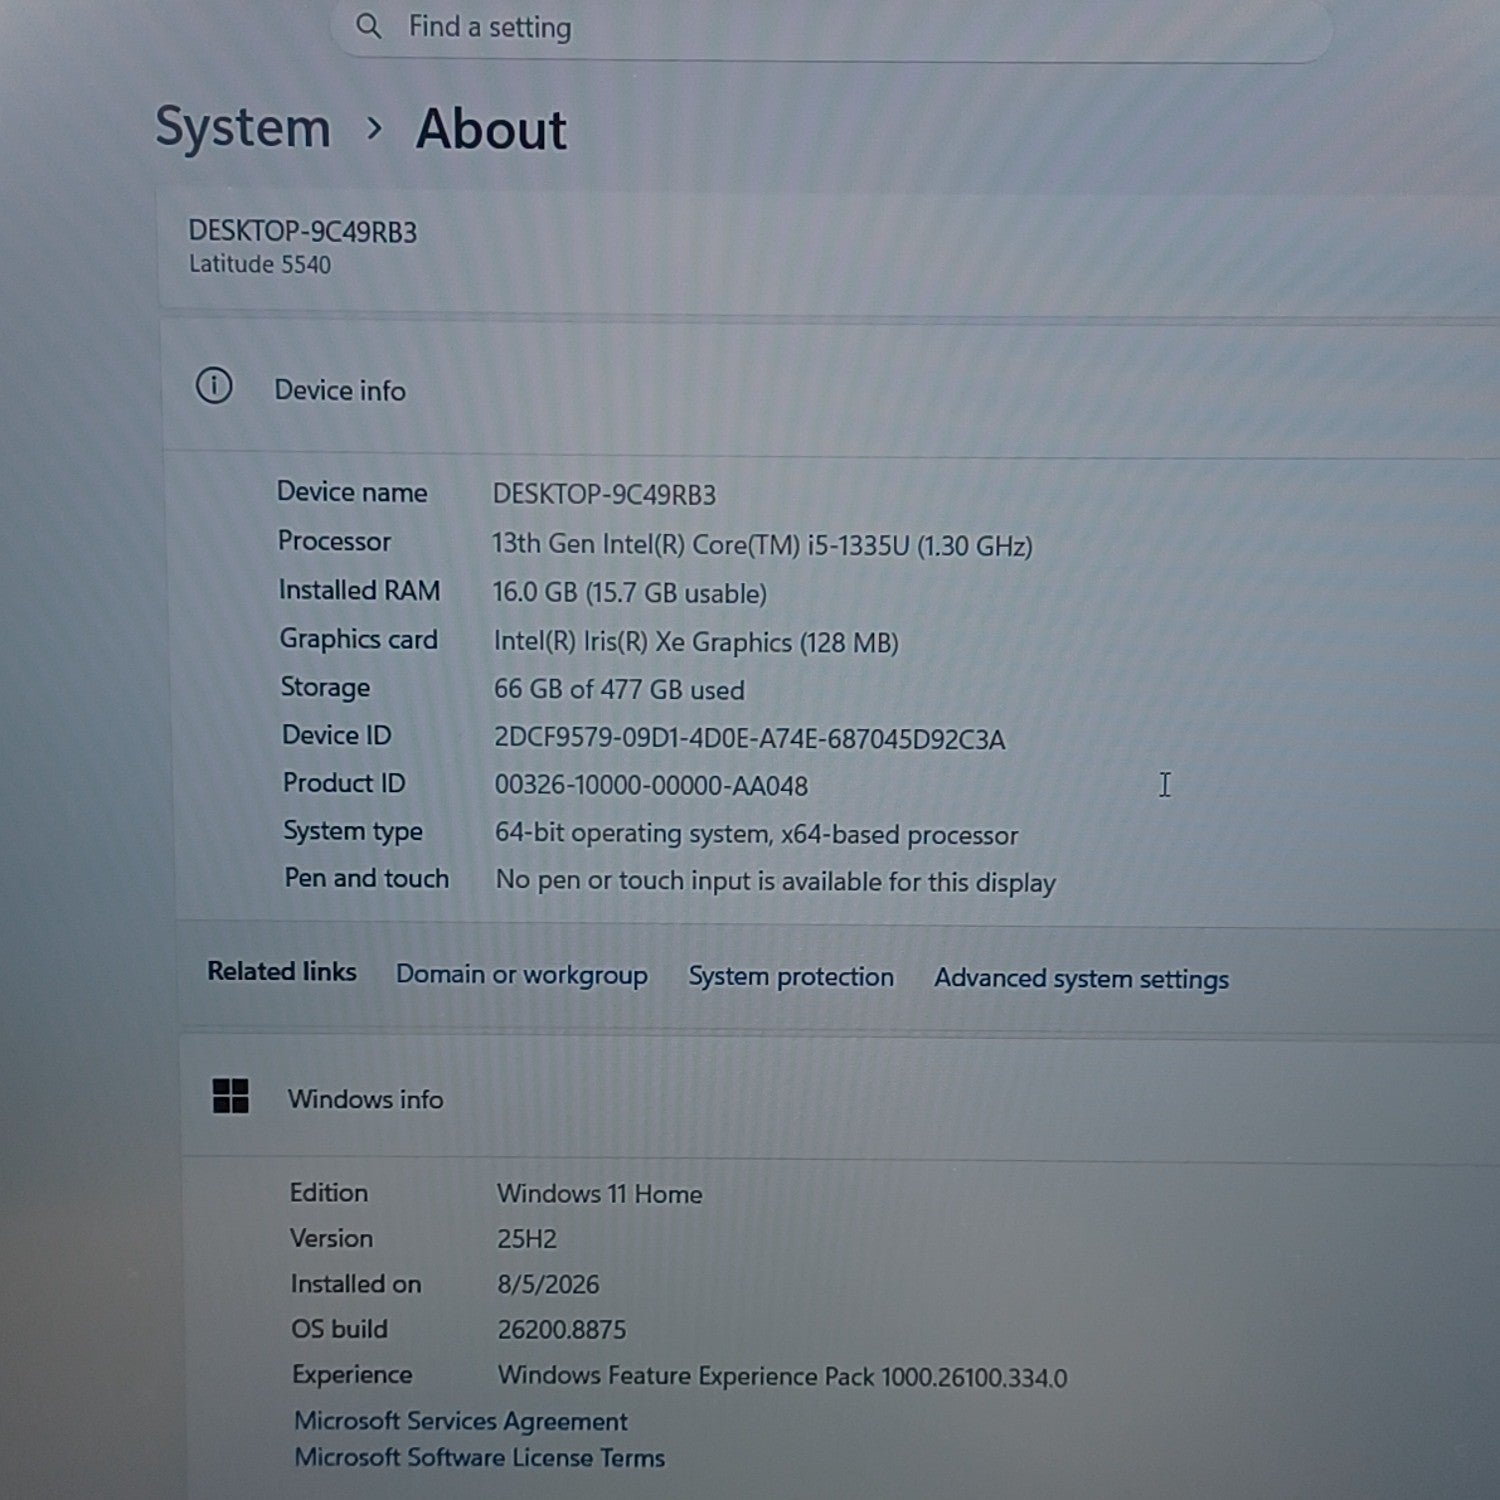Click the Device name label
1500x1500 pixels.
(x=352, y=492)
